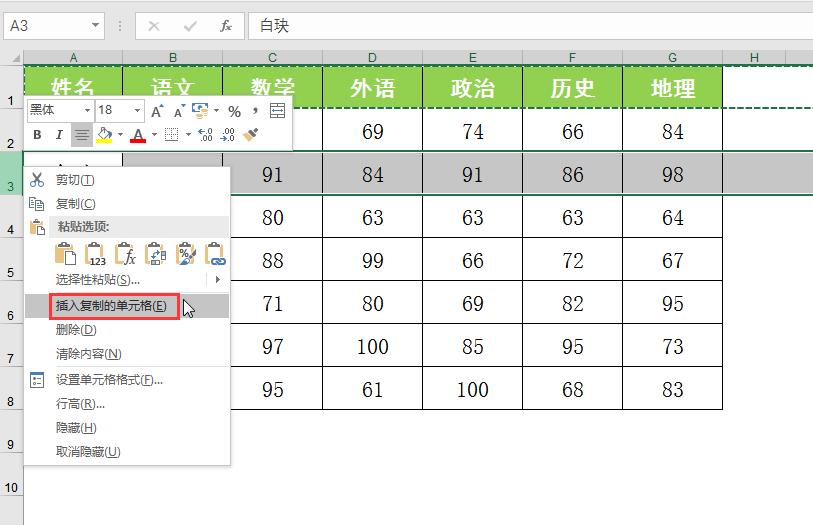Click the confirm checkmark in the formula bar

(x=190, y=26)
